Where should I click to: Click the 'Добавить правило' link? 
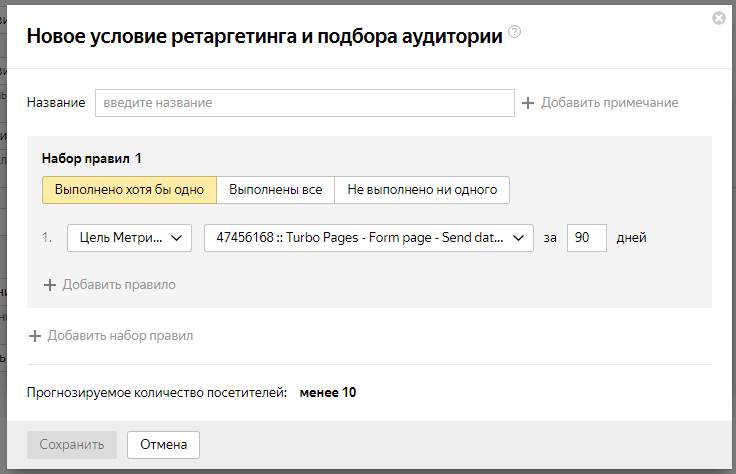pos(118,285)
